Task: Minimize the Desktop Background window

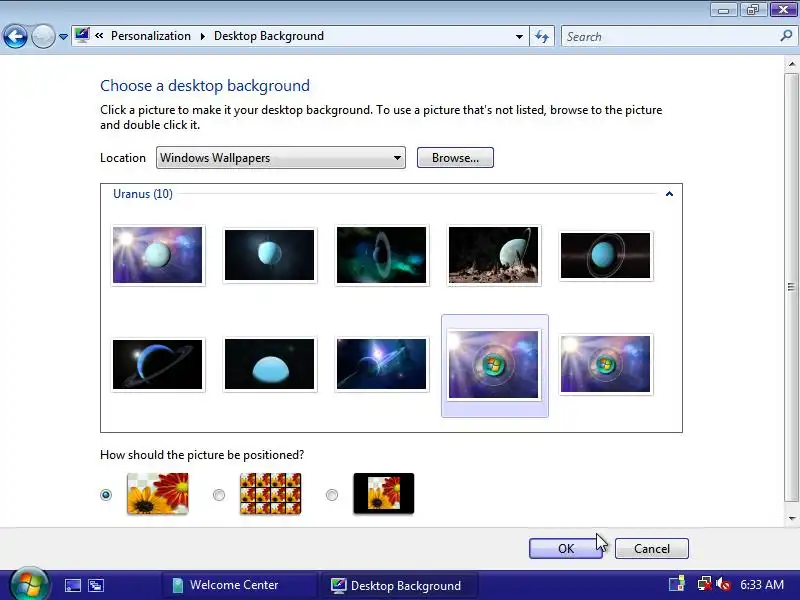Action: click(x=723, y=10)
